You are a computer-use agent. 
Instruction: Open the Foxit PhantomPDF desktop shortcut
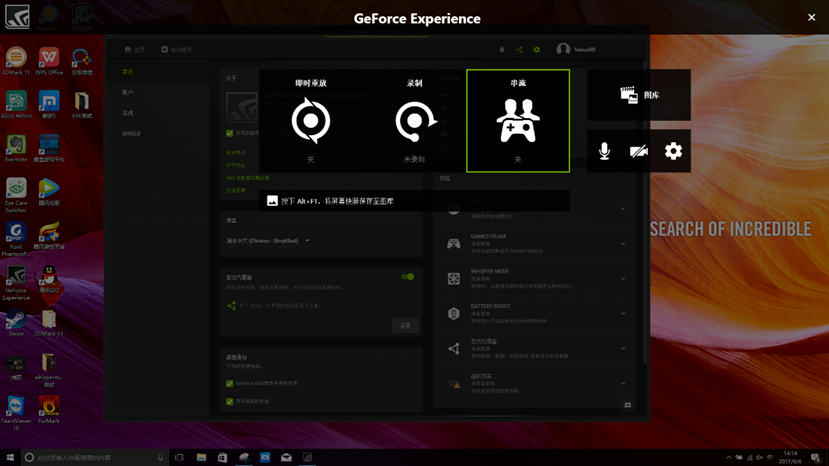16,239
